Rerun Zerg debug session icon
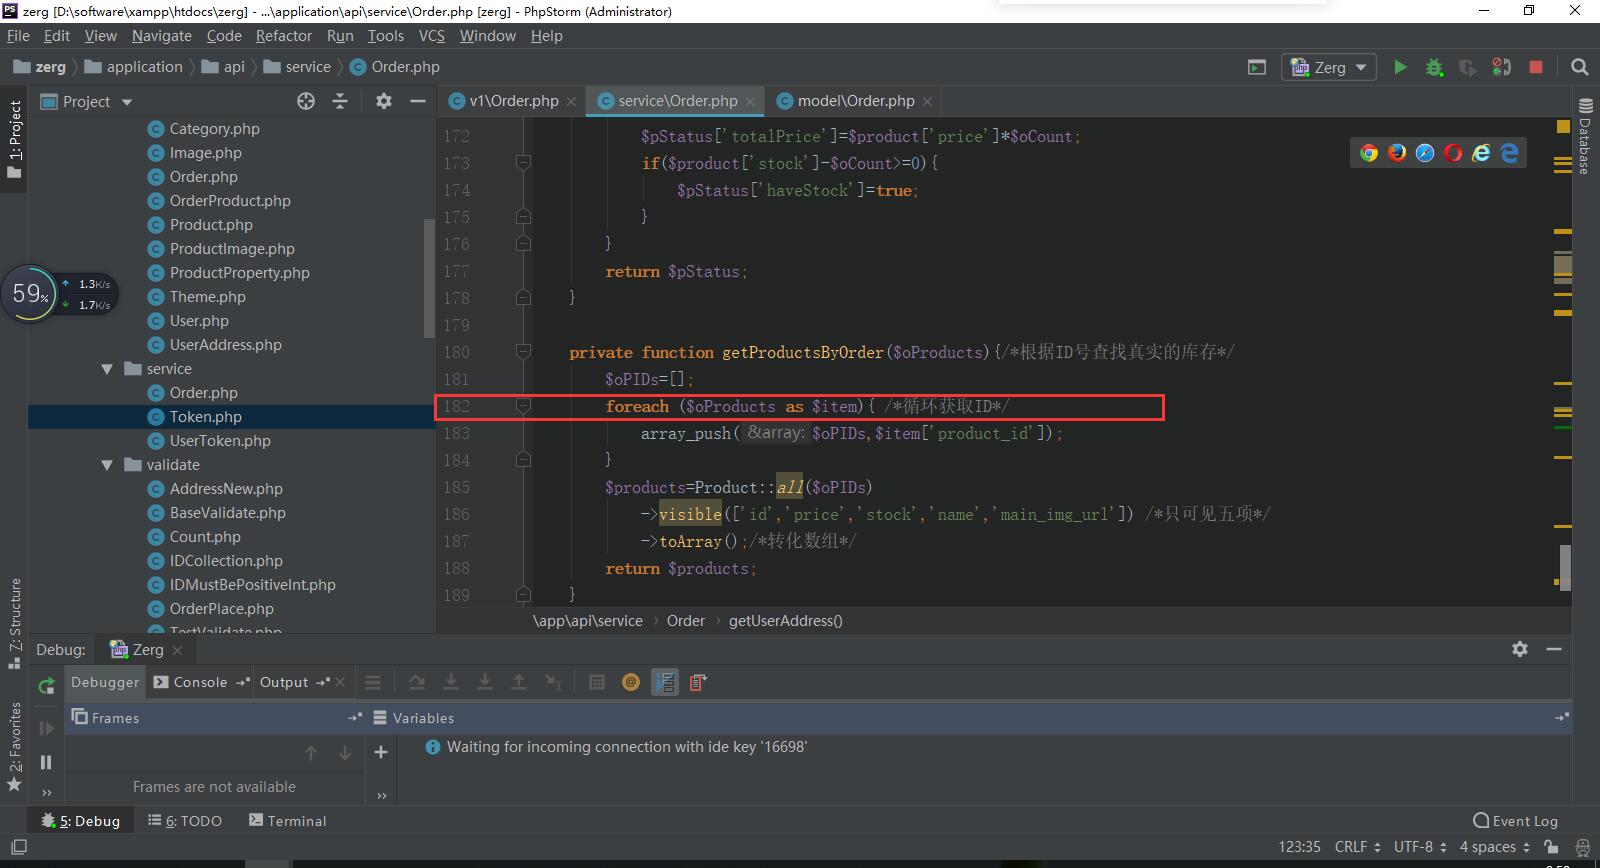1600x868 pixels. [x=46, y=686]
